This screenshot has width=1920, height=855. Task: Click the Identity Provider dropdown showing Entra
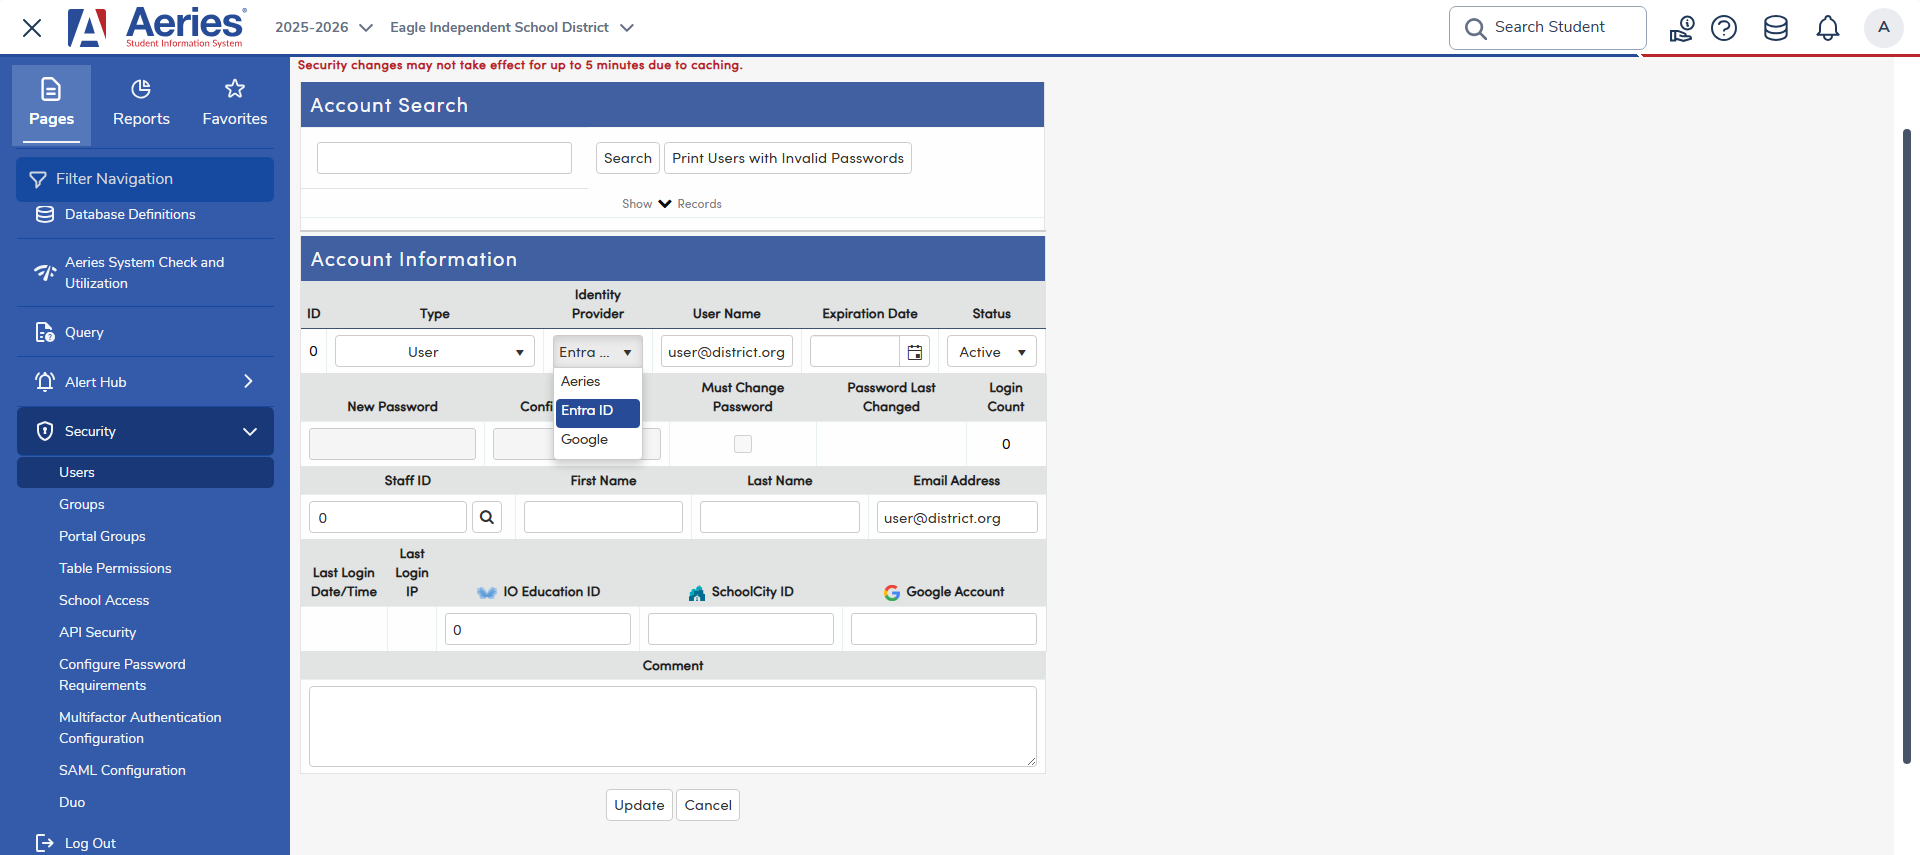tap(598, 352)
